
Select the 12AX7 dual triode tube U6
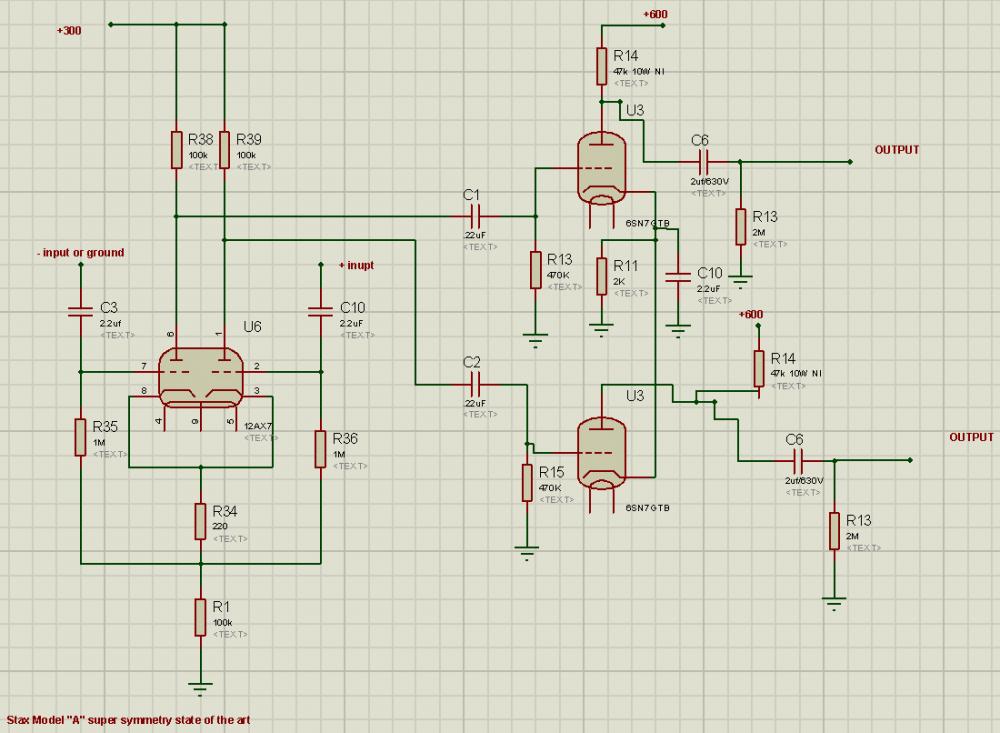coord(201,377)
